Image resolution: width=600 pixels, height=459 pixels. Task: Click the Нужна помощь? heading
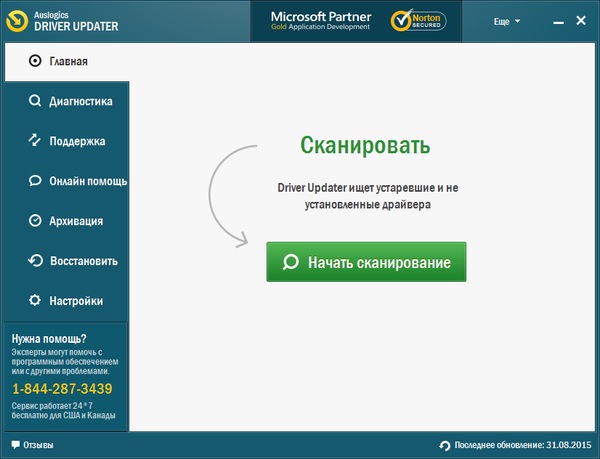49,339
